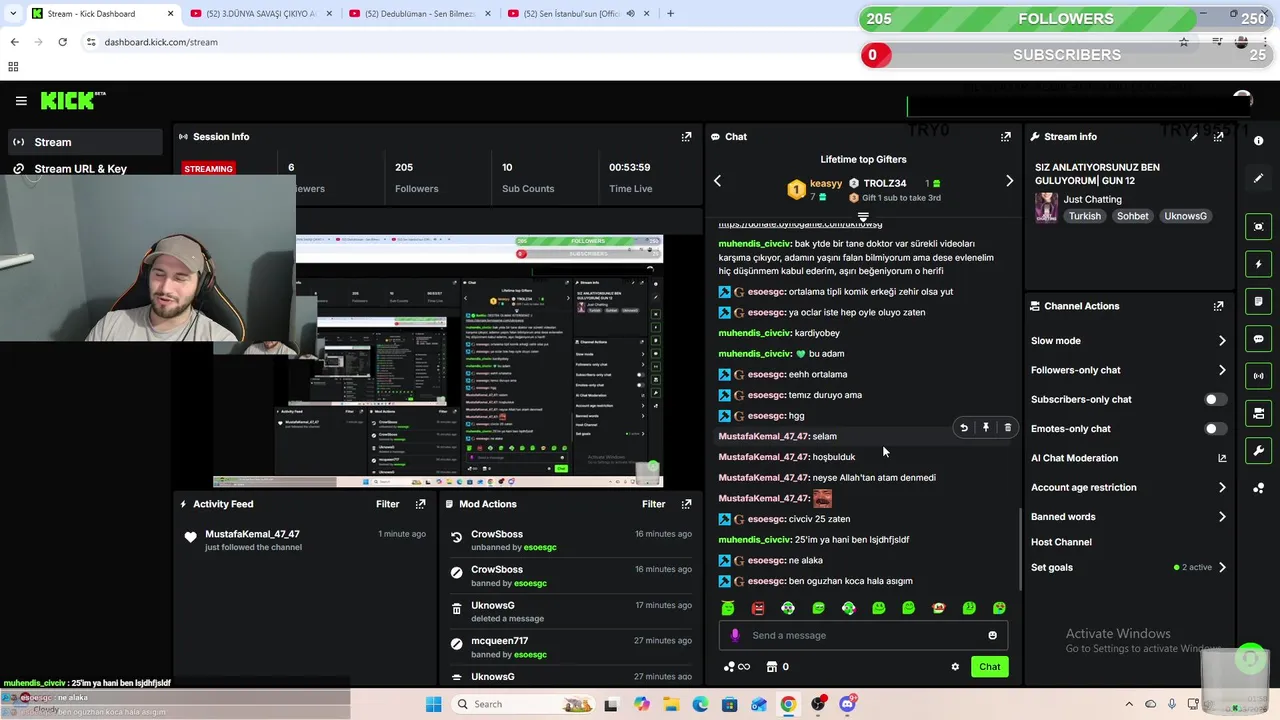
Task: Expand Slow mode options
Action: 1221,341
